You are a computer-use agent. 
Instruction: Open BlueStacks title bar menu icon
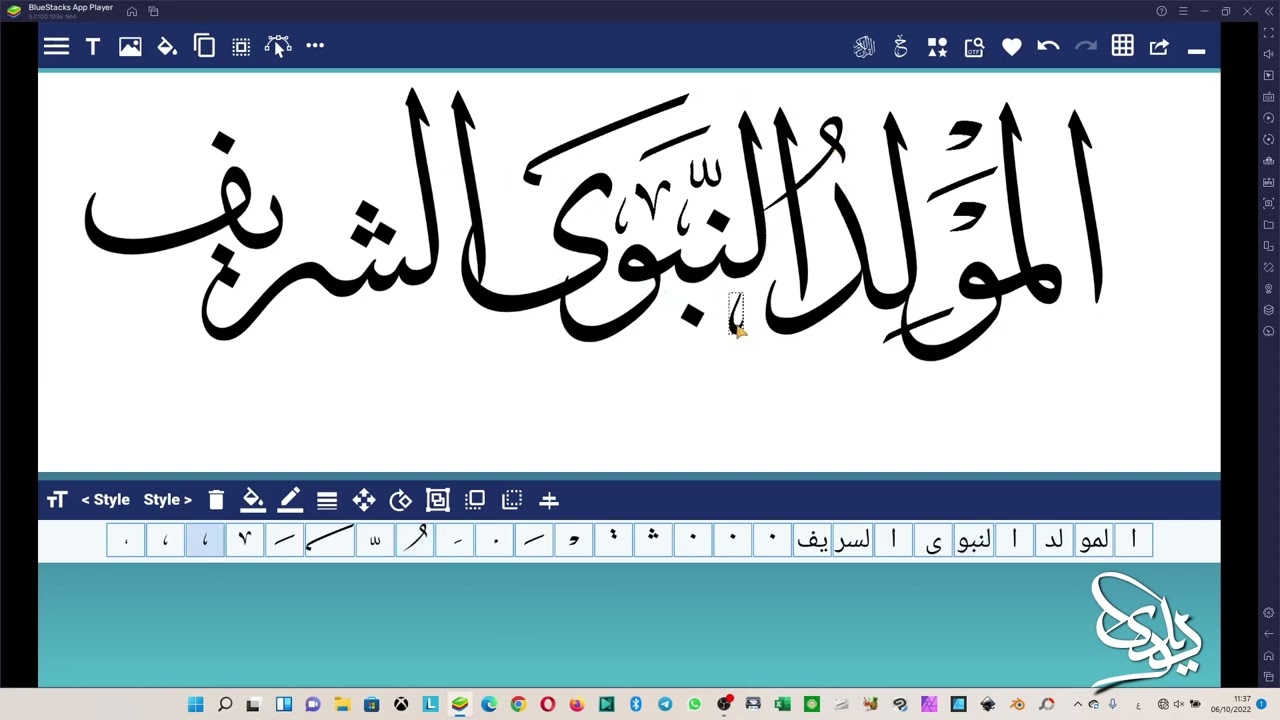tap(1183, 11)
